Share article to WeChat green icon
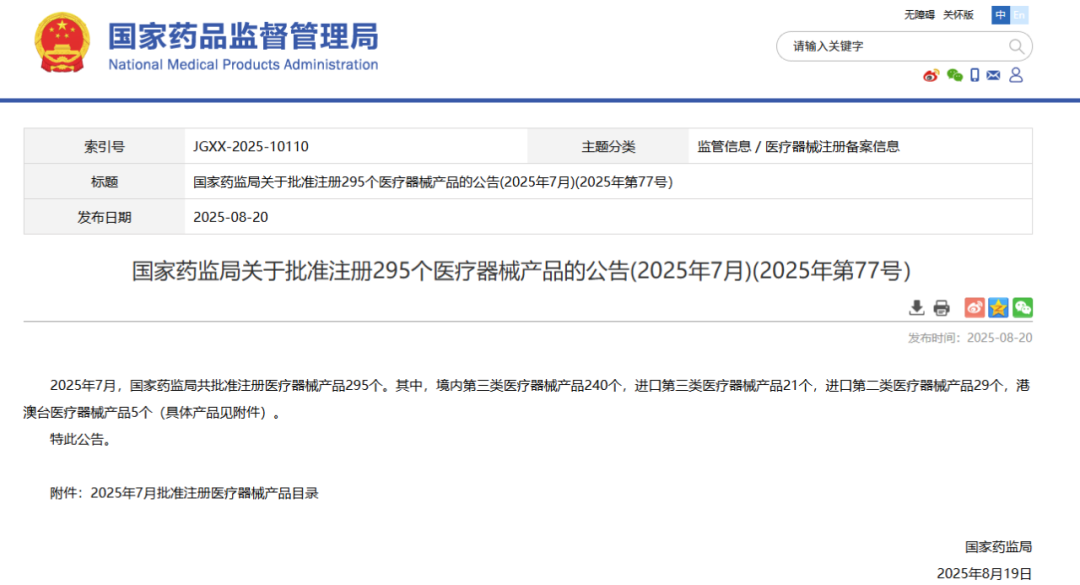The width and height of the screenshot is (1080, 585). pos(1022,307)
